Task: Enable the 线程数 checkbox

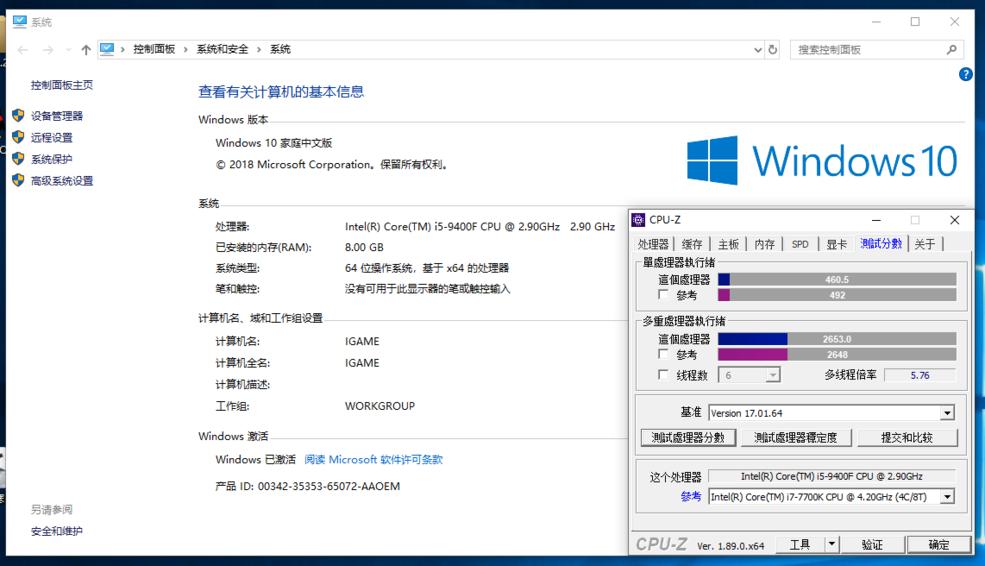Action: point(663,374)
